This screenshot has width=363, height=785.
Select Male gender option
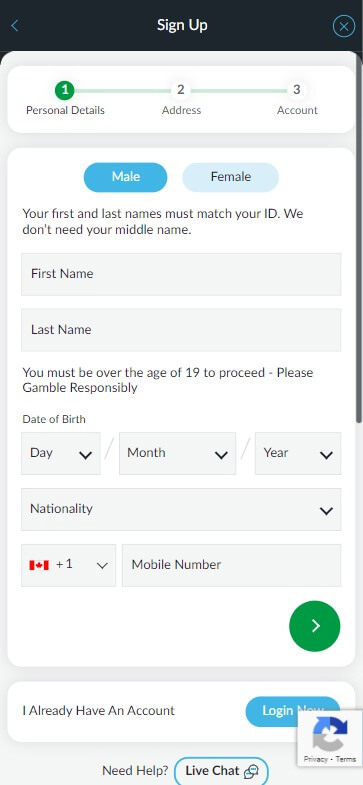pos(126,177)
